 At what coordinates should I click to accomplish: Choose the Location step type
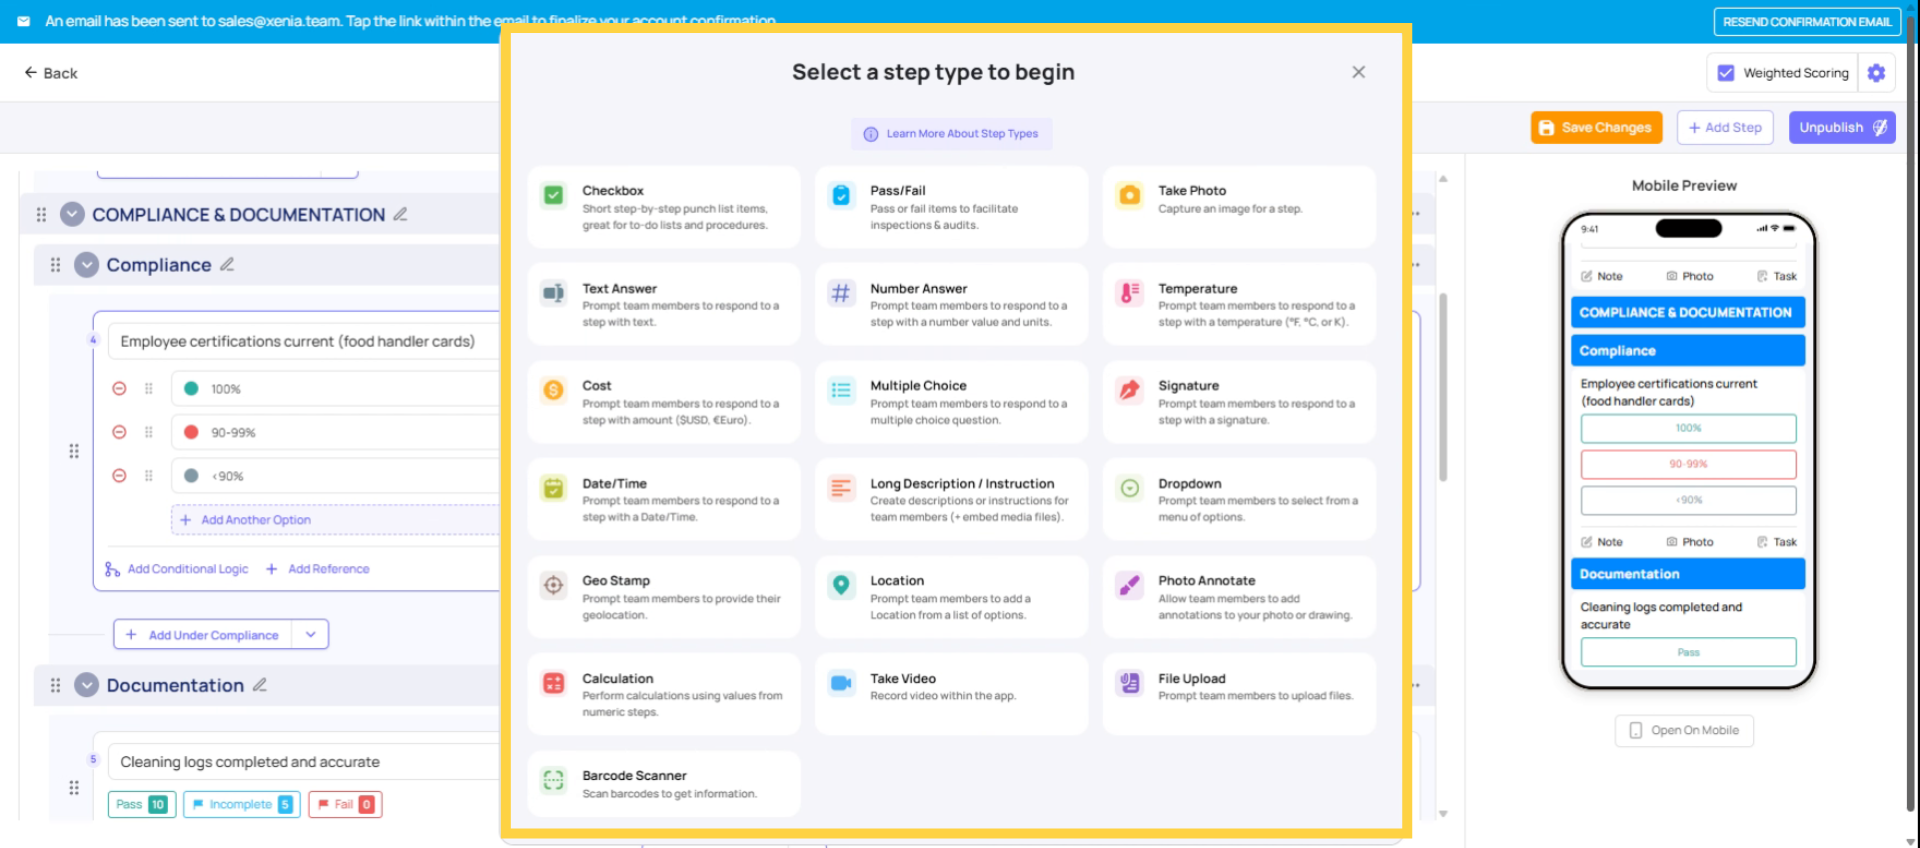coord(951,597)
